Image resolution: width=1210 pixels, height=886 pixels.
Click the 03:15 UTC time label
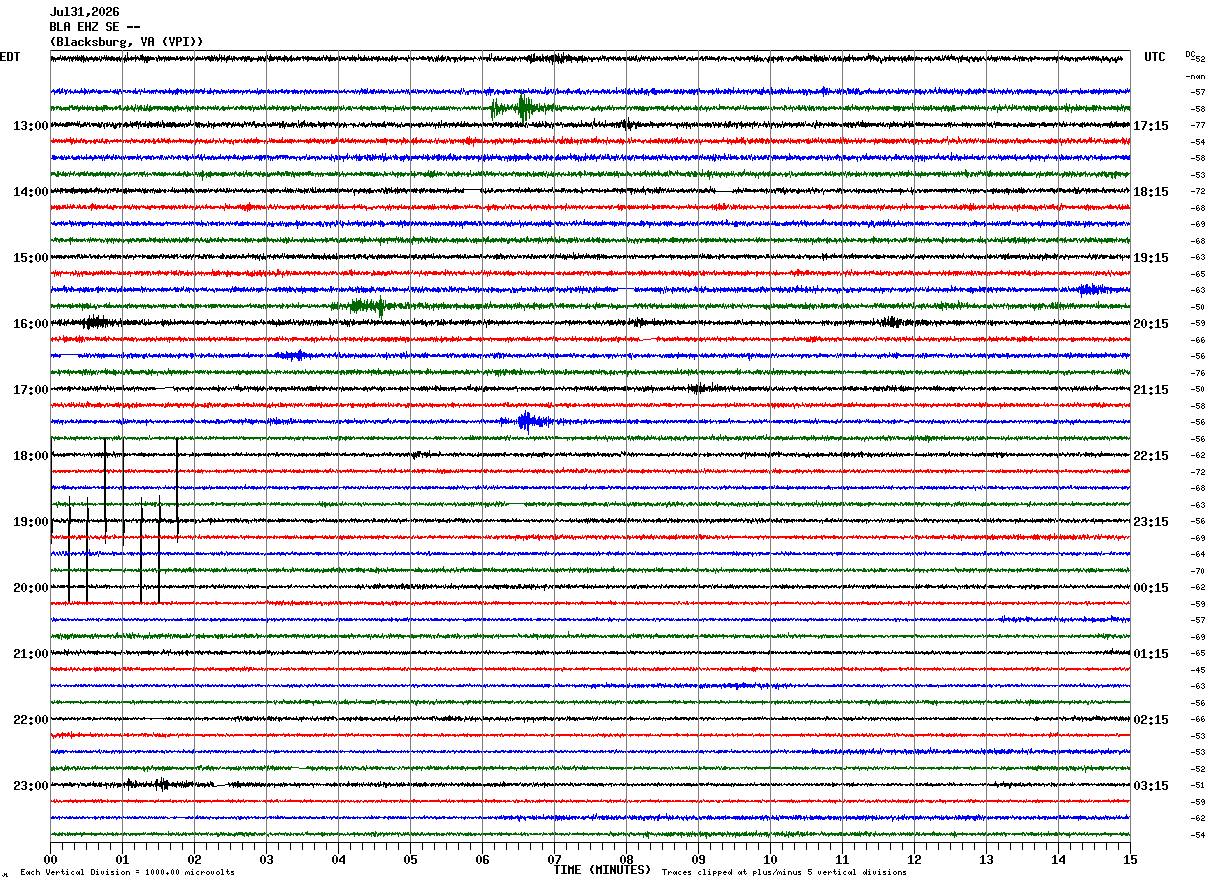pos(1151,786)
